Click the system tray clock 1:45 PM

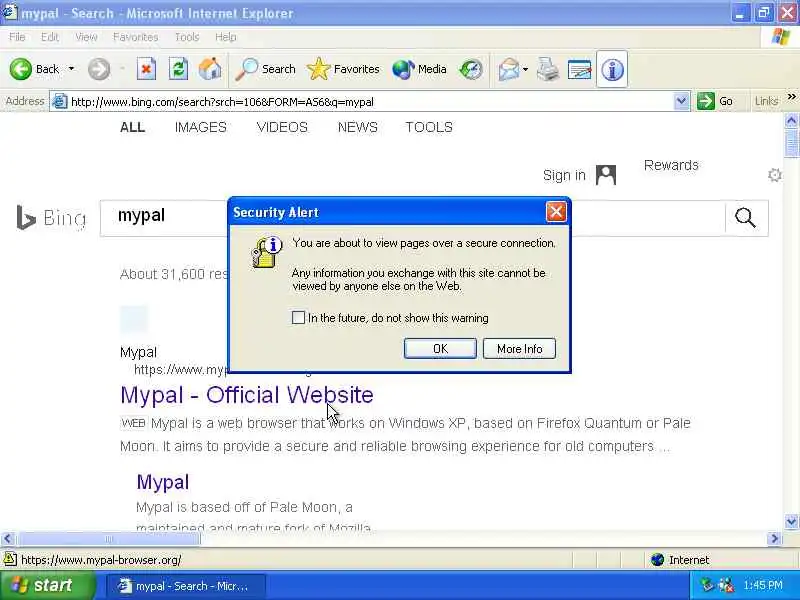pos(763,585)
